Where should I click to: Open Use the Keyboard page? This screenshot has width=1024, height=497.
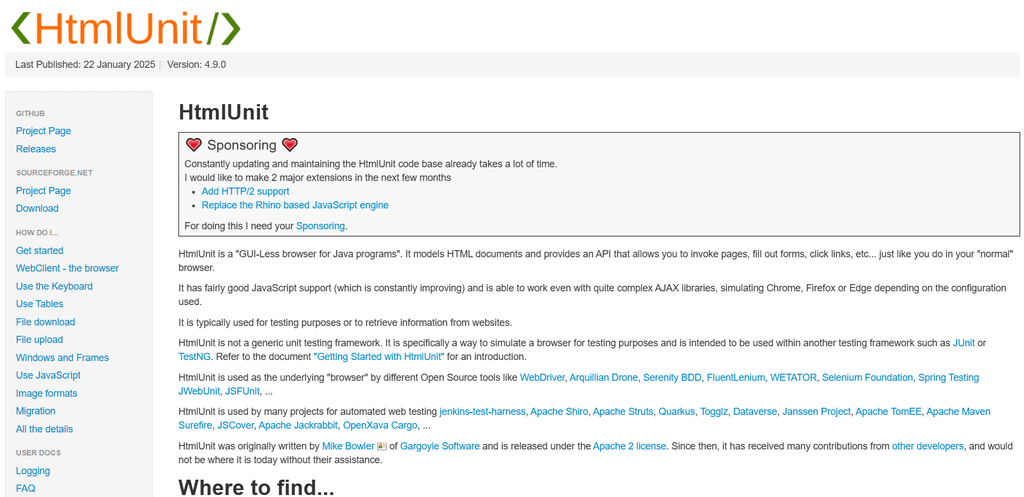(54, 286)
